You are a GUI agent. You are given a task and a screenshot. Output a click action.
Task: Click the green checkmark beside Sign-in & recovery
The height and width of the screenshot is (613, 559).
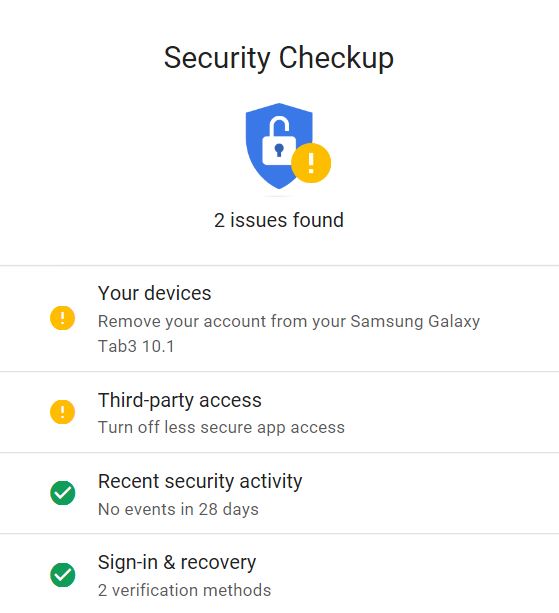[x=63, y=575]
